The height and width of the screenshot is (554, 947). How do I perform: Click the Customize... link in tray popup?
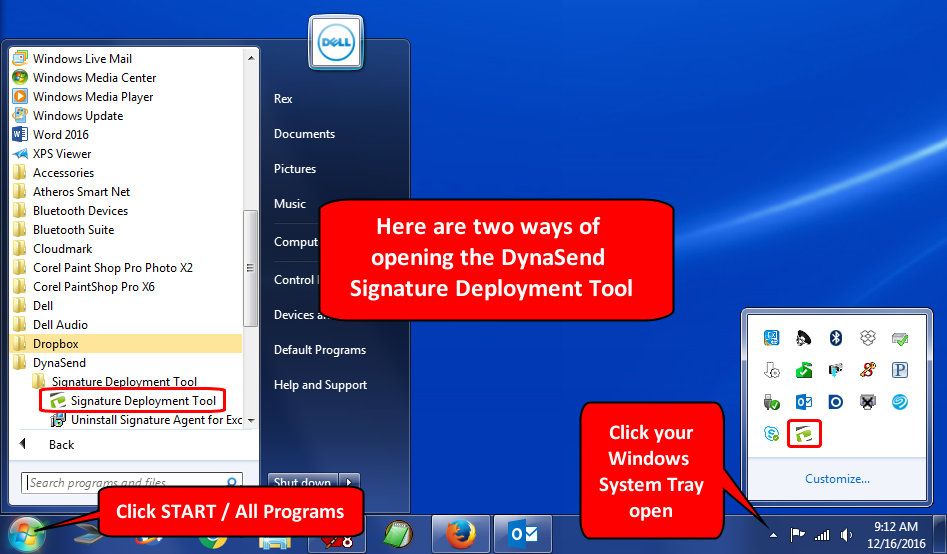[837, 478]
